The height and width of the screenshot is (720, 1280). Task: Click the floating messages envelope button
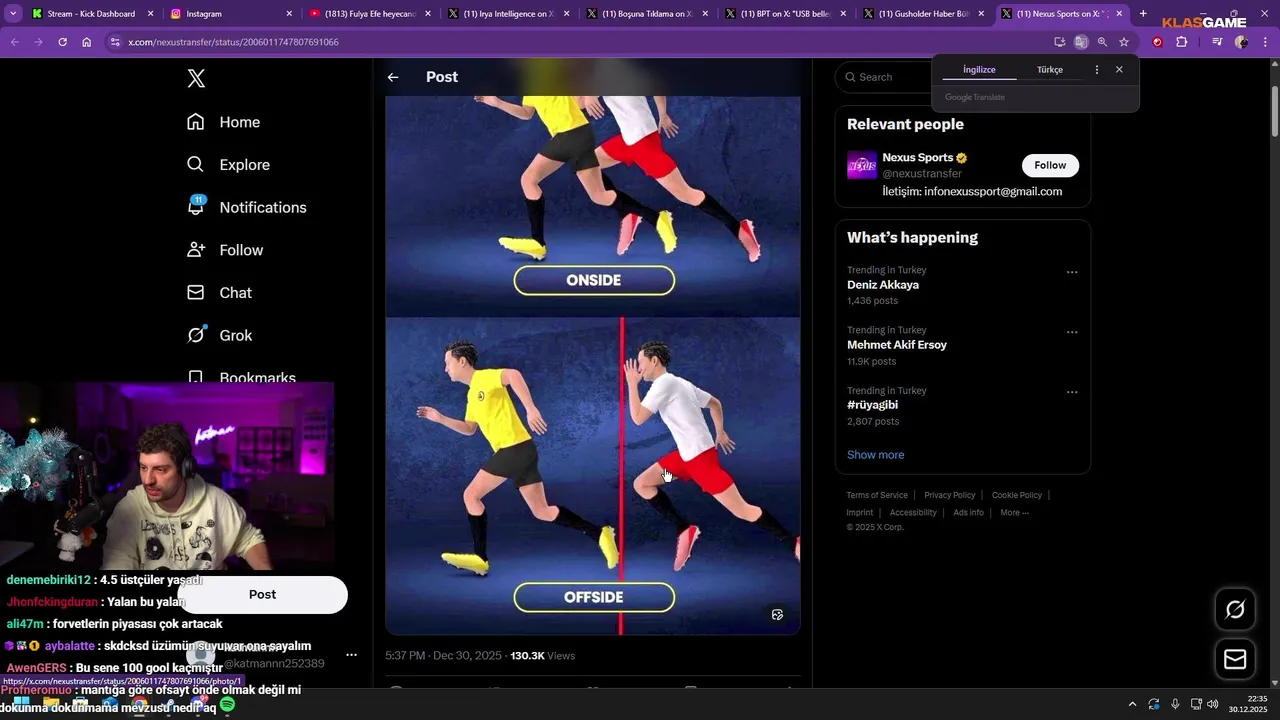(x=1235, y=659)
